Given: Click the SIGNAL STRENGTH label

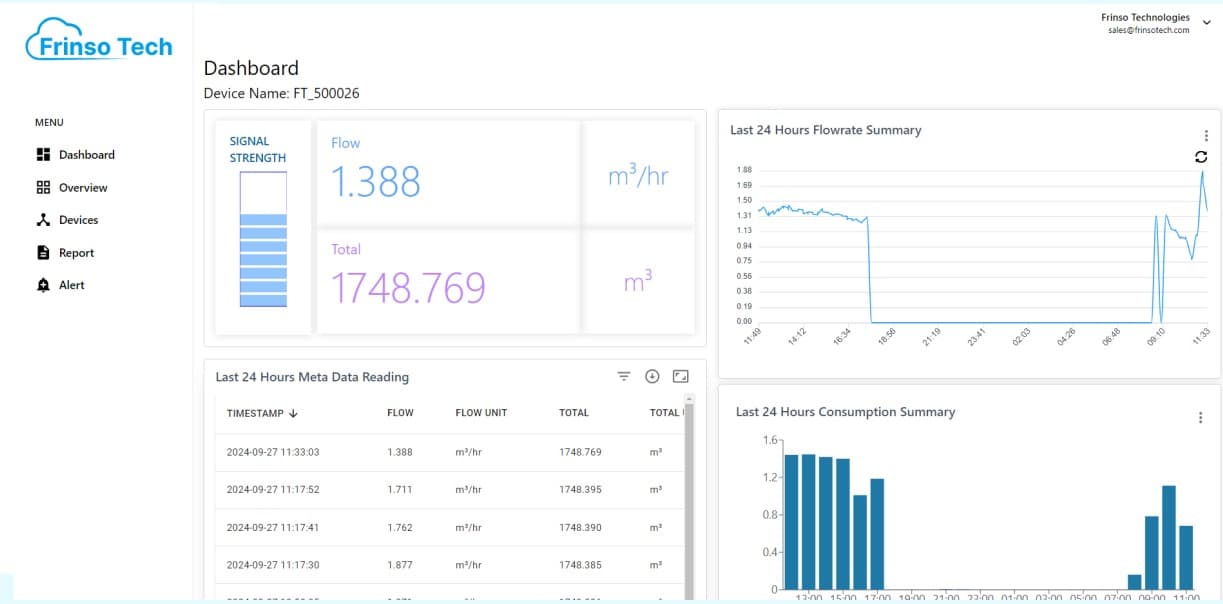Looking at the screenshot, I should [258, 150].
